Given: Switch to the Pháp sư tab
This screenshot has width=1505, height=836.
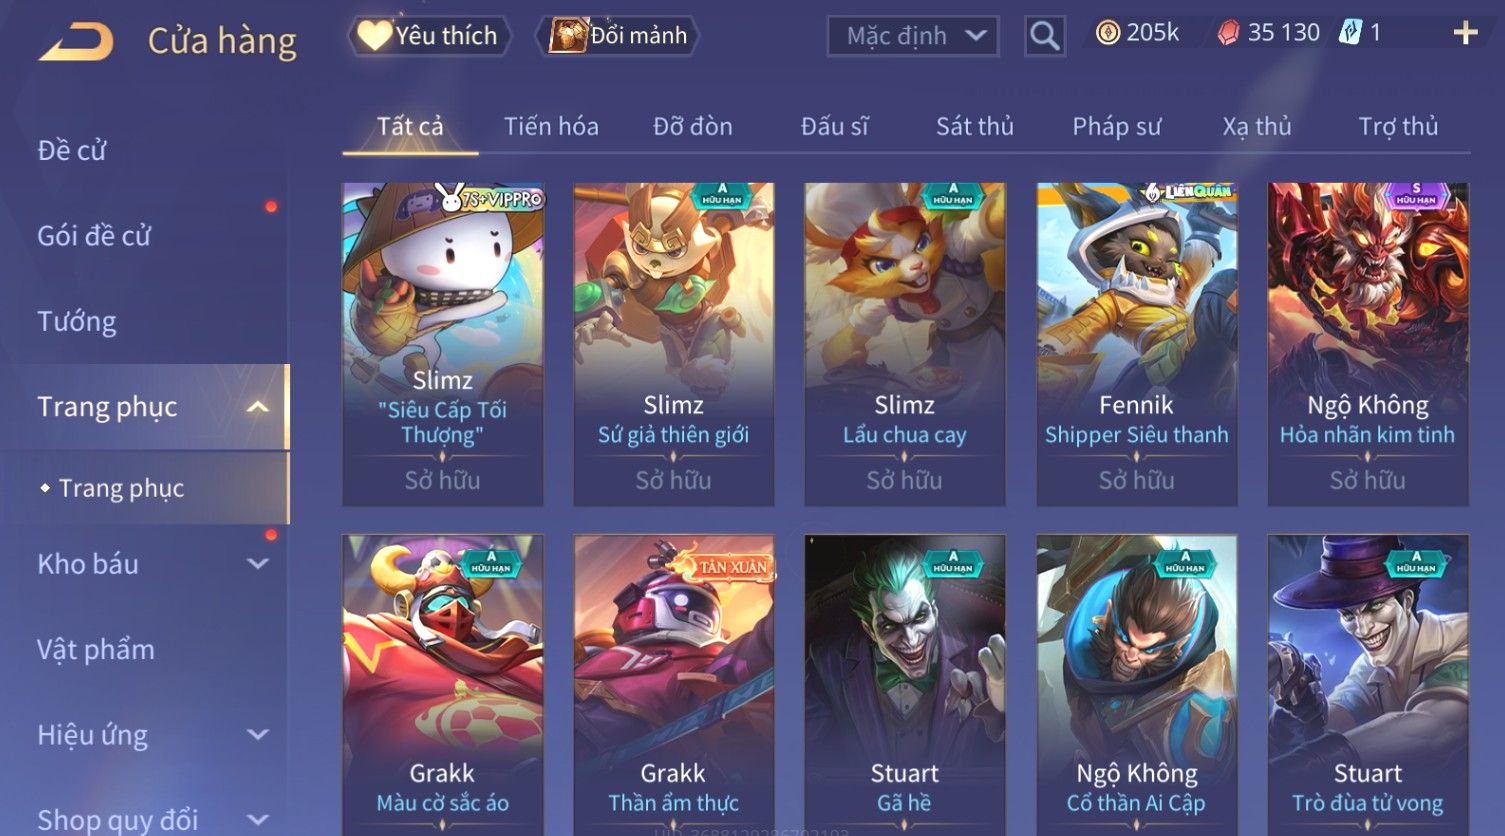Looking at the screenshot, I should 1116,126.
